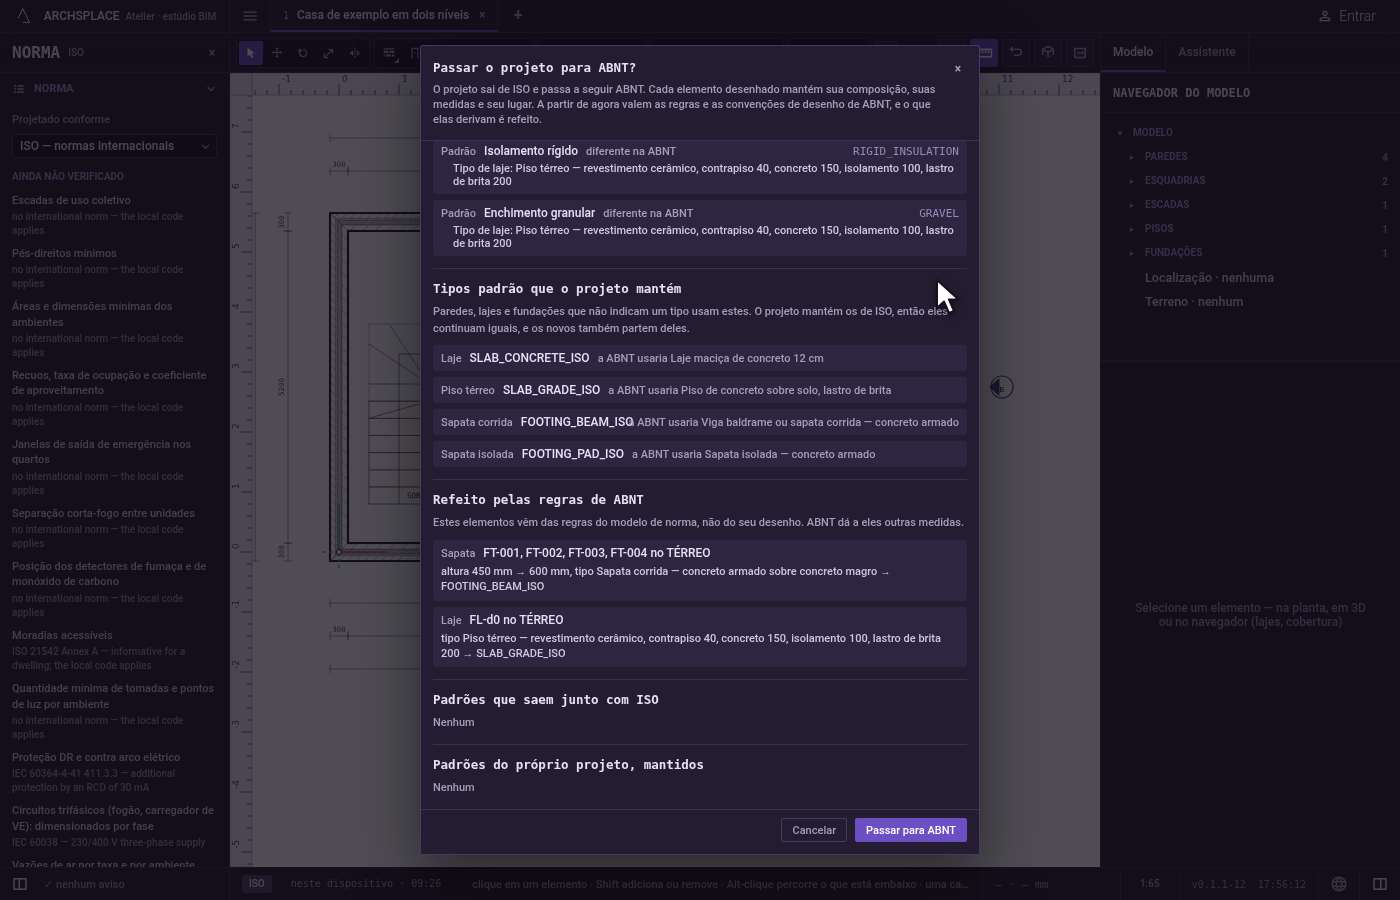Click Entrar to sign in
The width and height of the screenshot is (1400, 900).
click(1346, 16)
